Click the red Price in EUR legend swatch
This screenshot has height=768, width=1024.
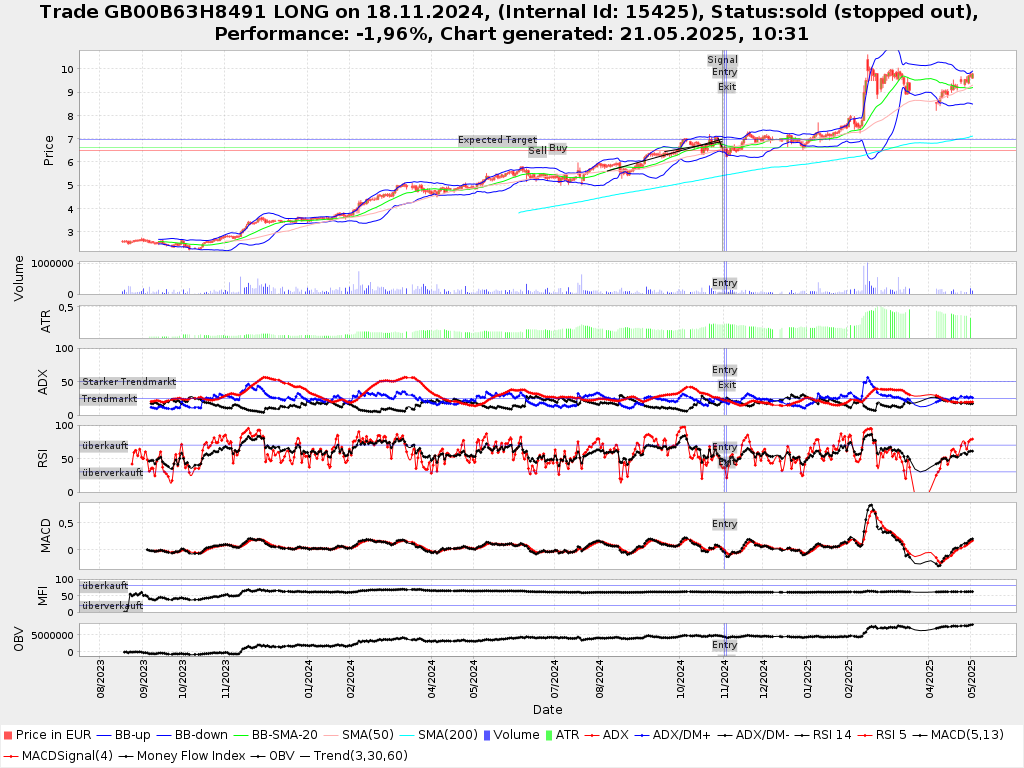8,735
